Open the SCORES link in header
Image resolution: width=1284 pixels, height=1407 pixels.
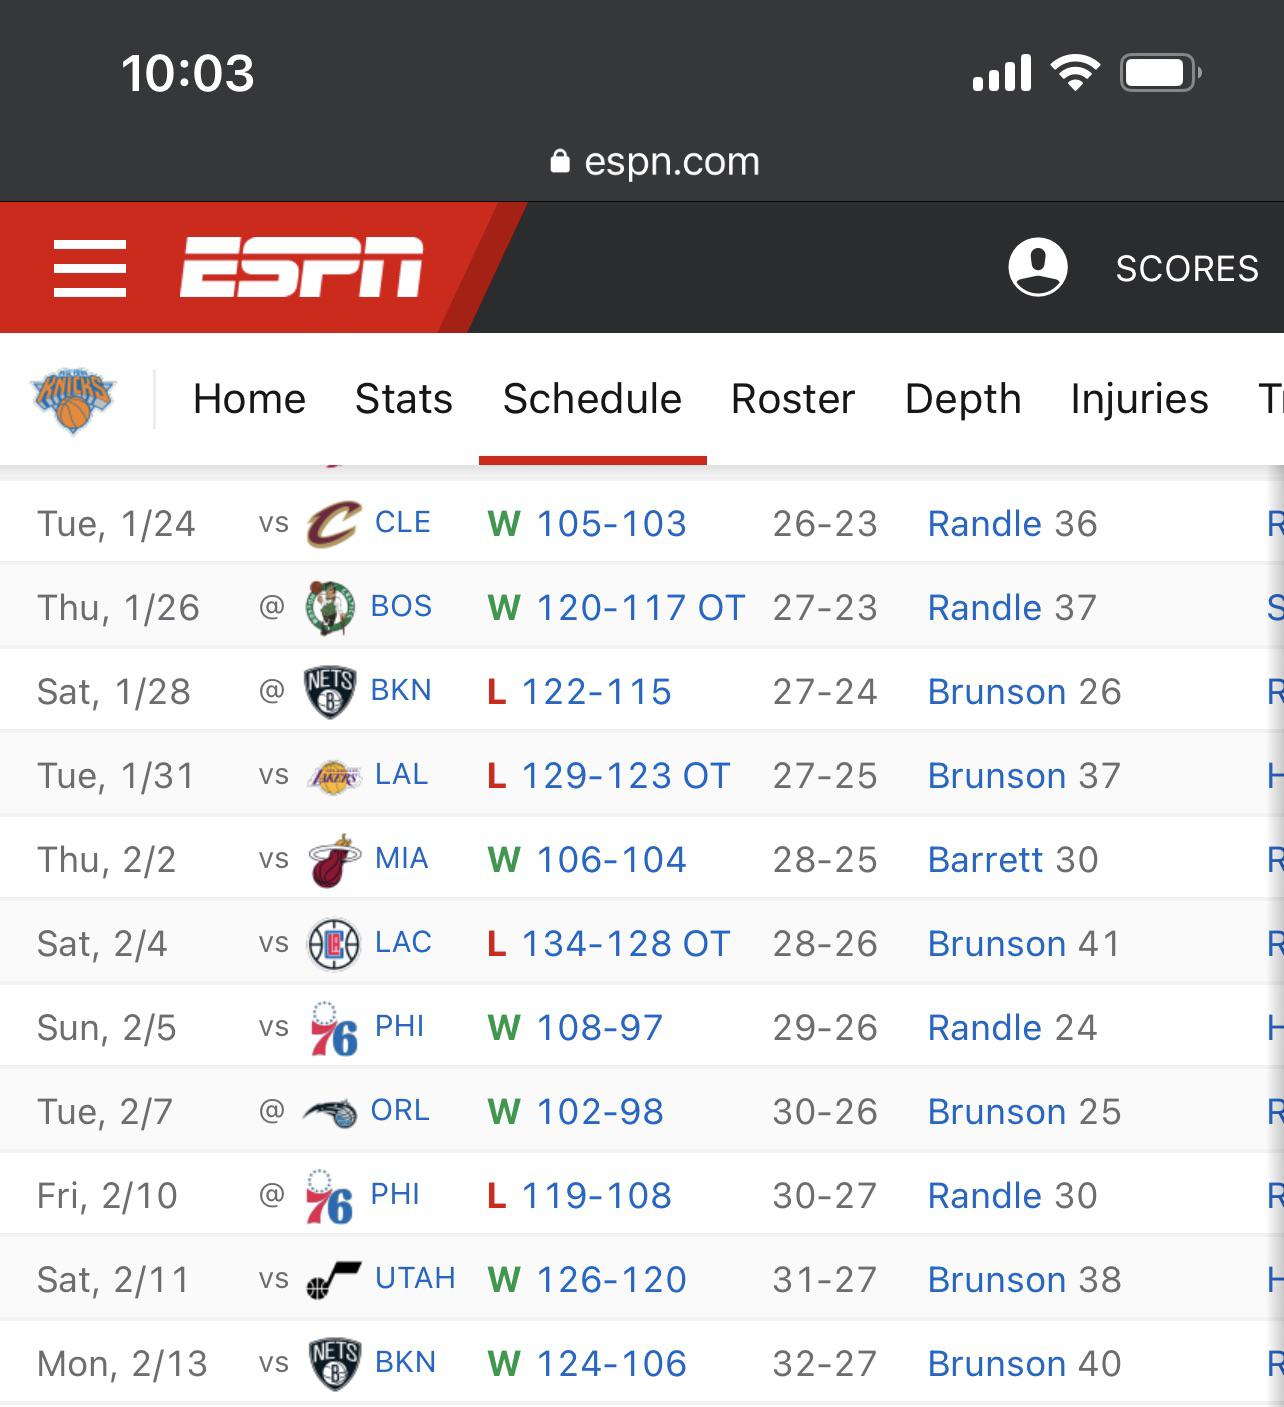(1187, 268)
